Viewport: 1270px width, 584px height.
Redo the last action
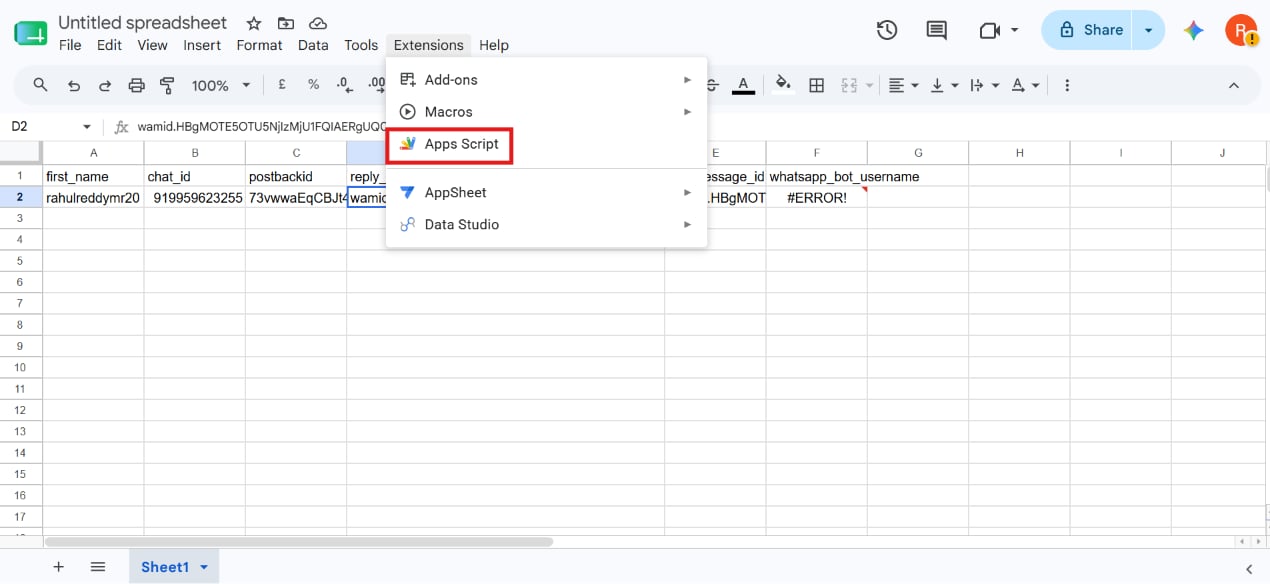(105, 85)
